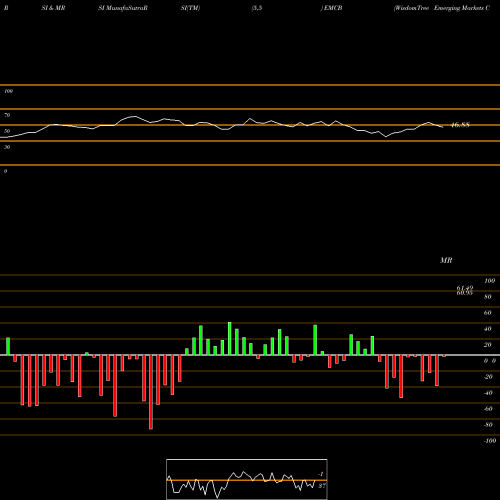Image resolution: width=500 pixels, height=500 pixels.
Task: Click the 30 level label on RSI chart
Action: click(x=7, y=147)
